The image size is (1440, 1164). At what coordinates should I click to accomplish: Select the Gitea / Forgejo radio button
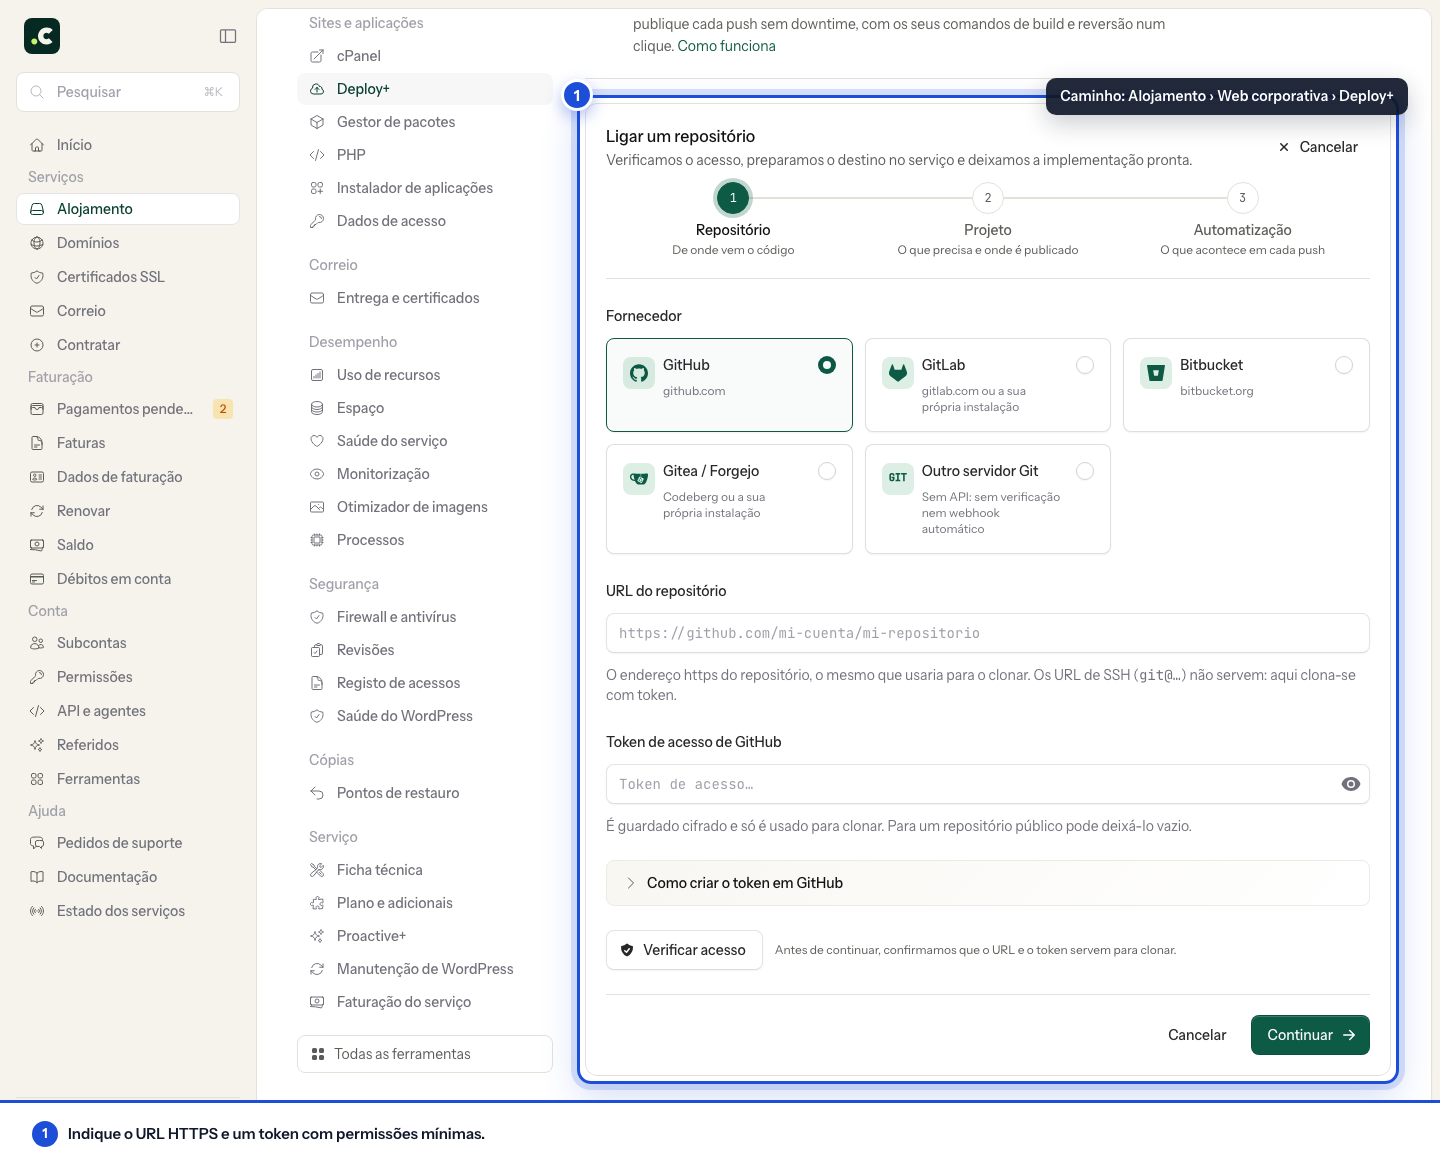tap(827, 471)
